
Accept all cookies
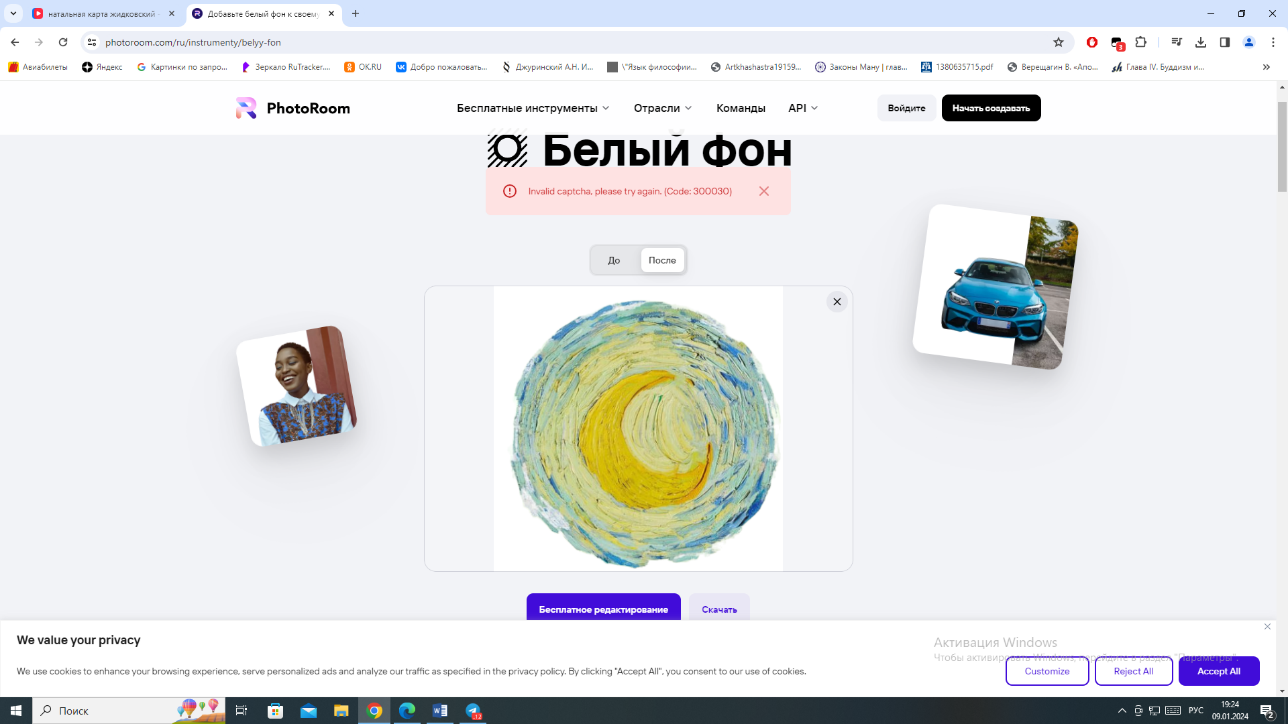click(x=1219, y=671)
